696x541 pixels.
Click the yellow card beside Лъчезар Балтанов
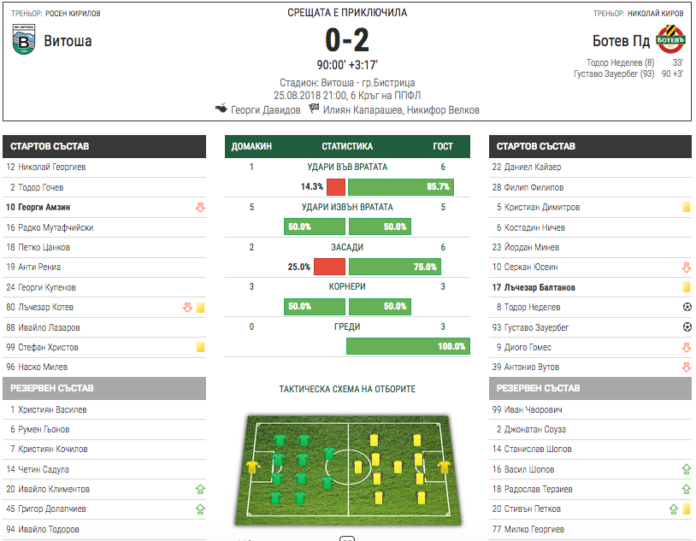(x=686, y=287)
